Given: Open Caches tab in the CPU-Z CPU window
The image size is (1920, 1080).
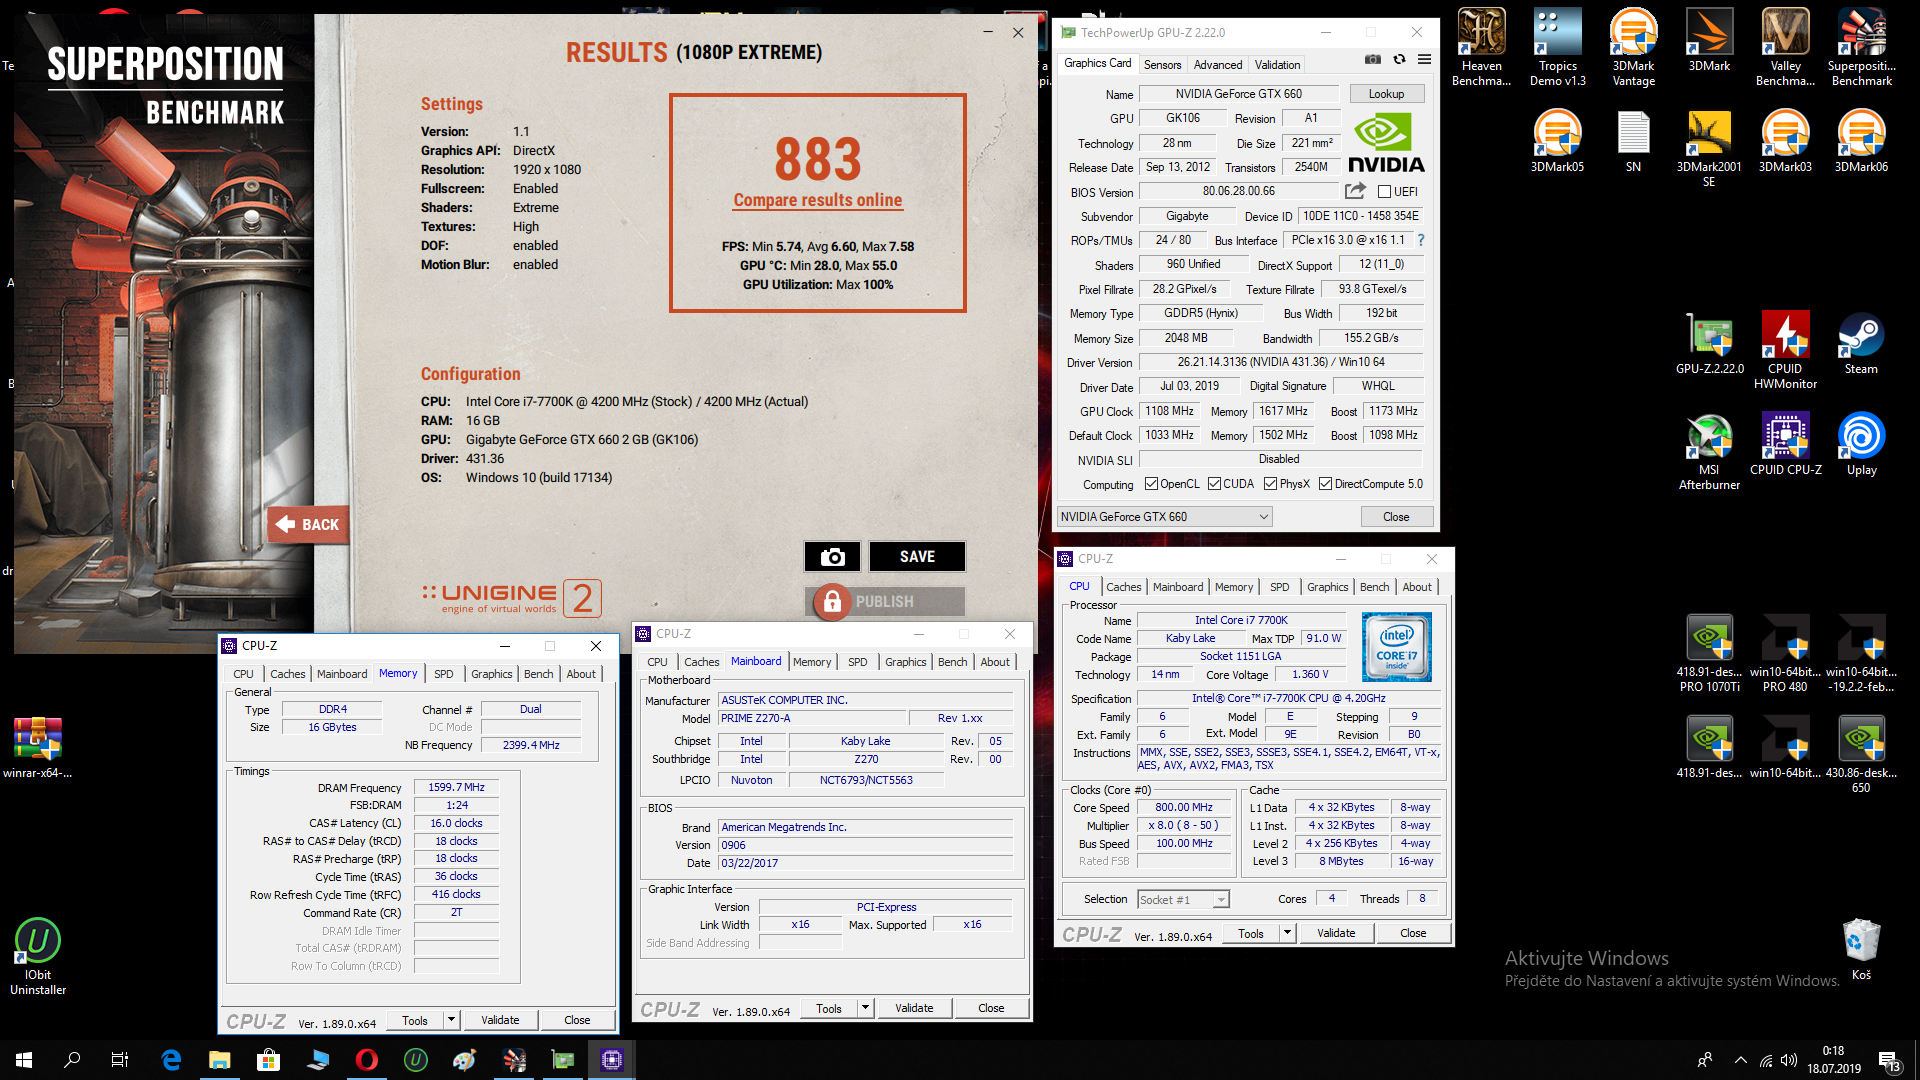Looking at the screenshot, I should (x=1123, y=587).
